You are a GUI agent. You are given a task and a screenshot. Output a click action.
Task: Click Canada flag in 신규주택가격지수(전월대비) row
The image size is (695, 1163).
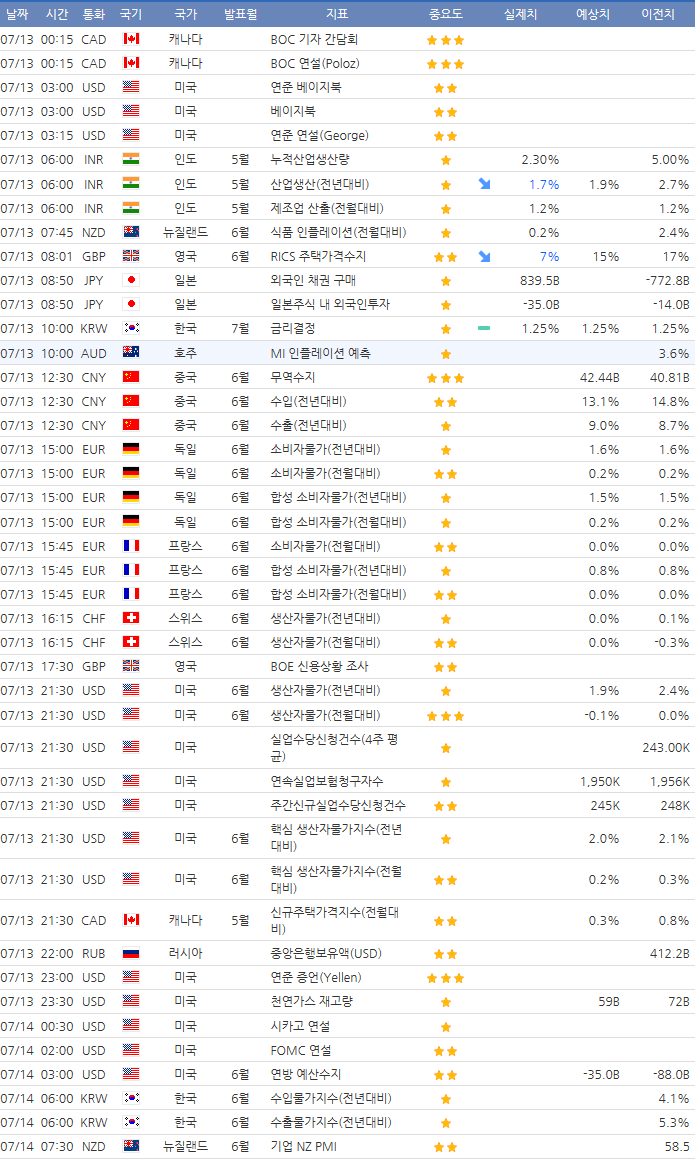131,920
